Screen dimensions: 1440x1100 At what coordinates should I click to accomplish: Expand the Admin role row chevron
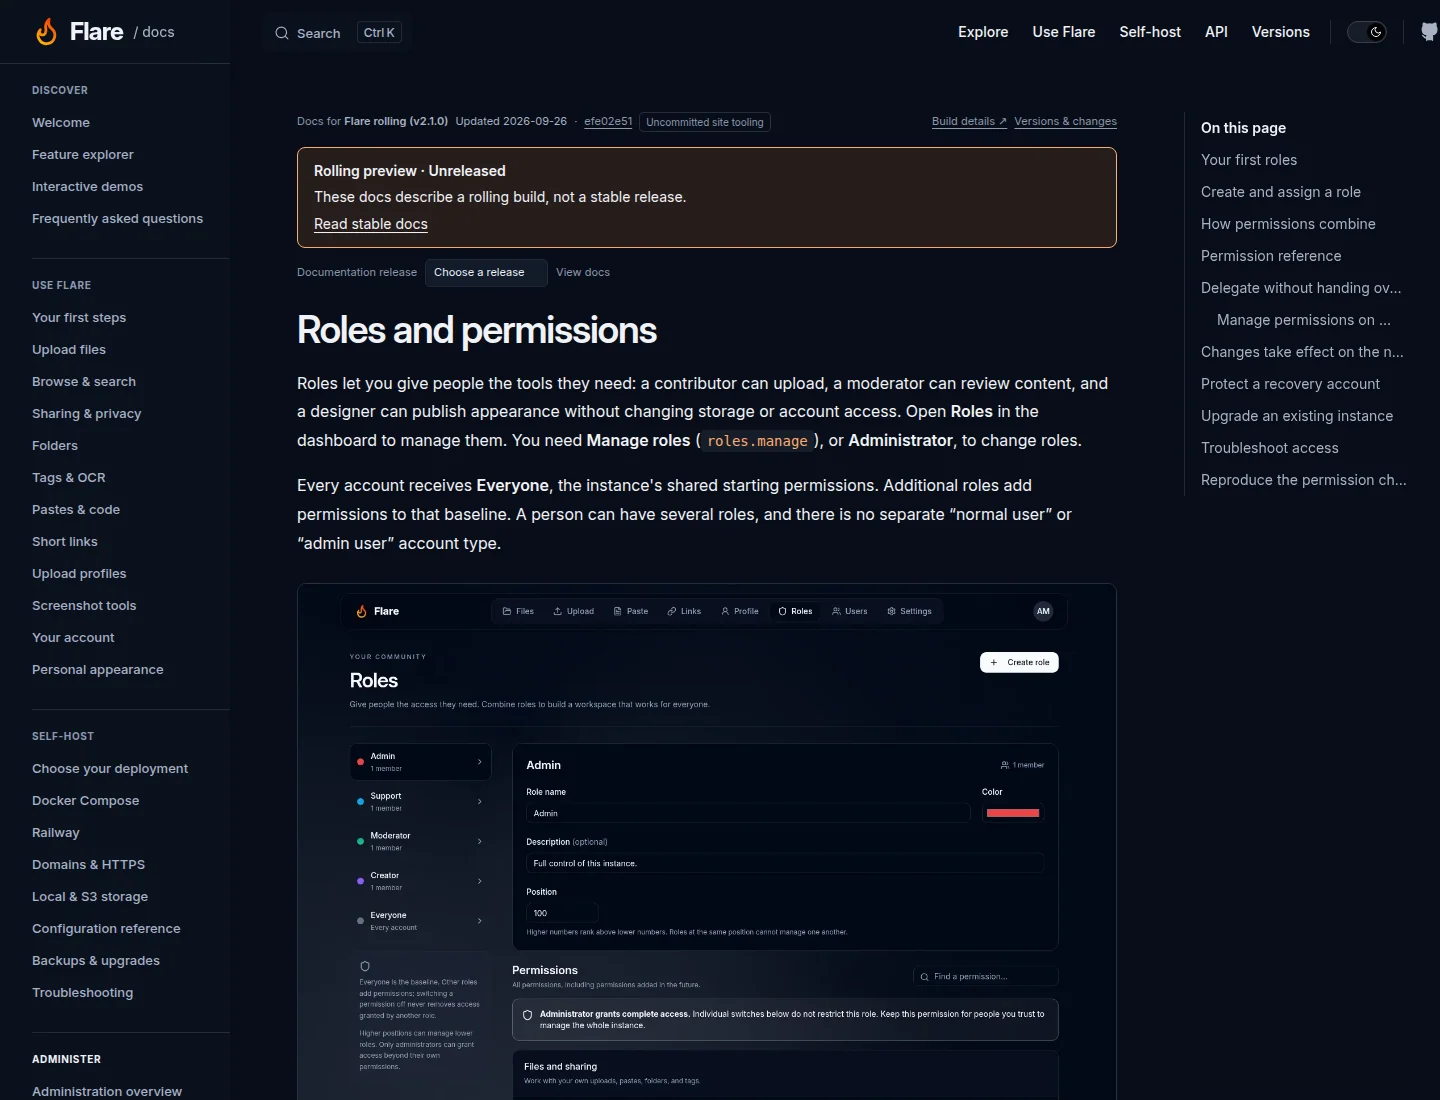pyautogui.click(x=480, y=762)
